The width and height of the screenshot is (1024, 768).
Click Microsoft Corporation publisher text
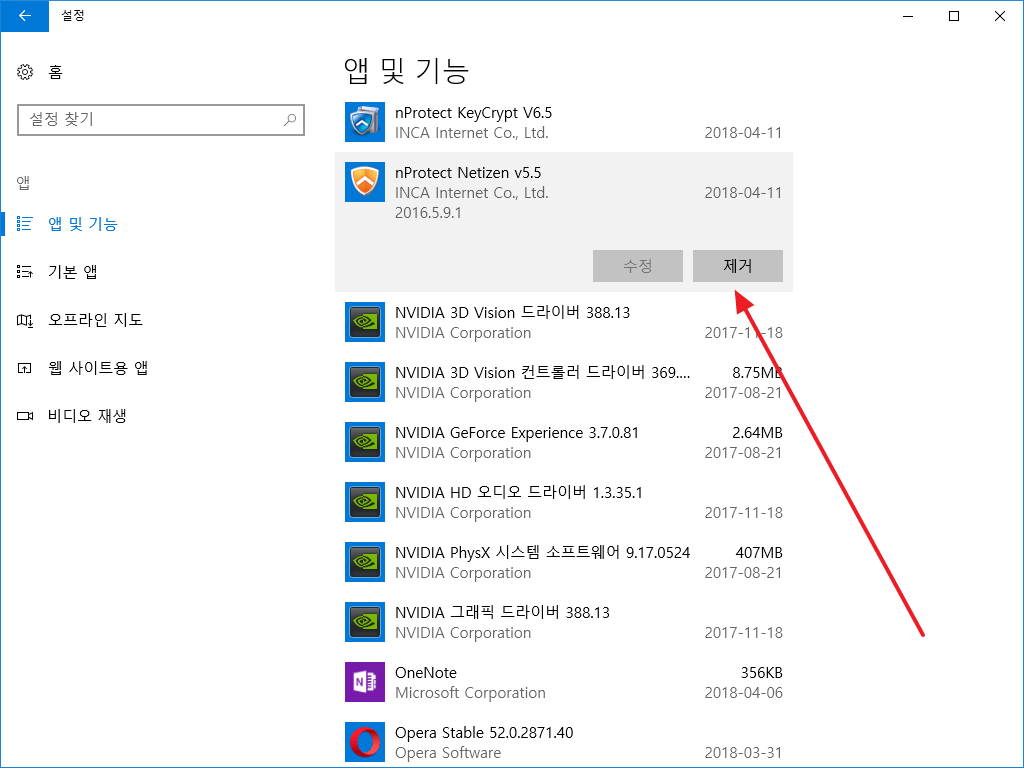[x=470, y=693]
